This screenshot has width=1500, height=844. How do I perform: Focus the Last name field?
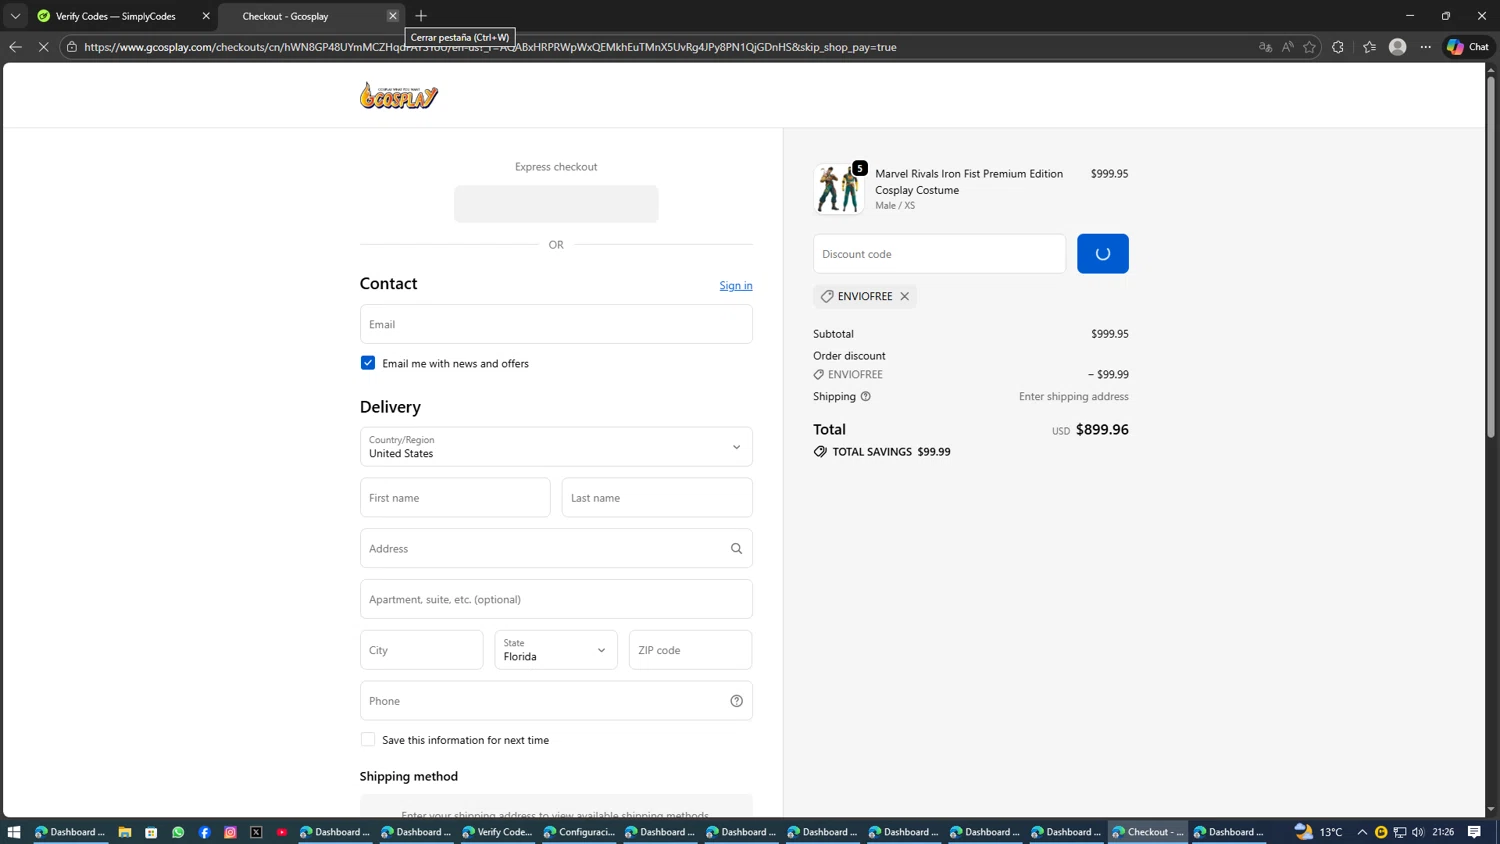pos(657,498)
